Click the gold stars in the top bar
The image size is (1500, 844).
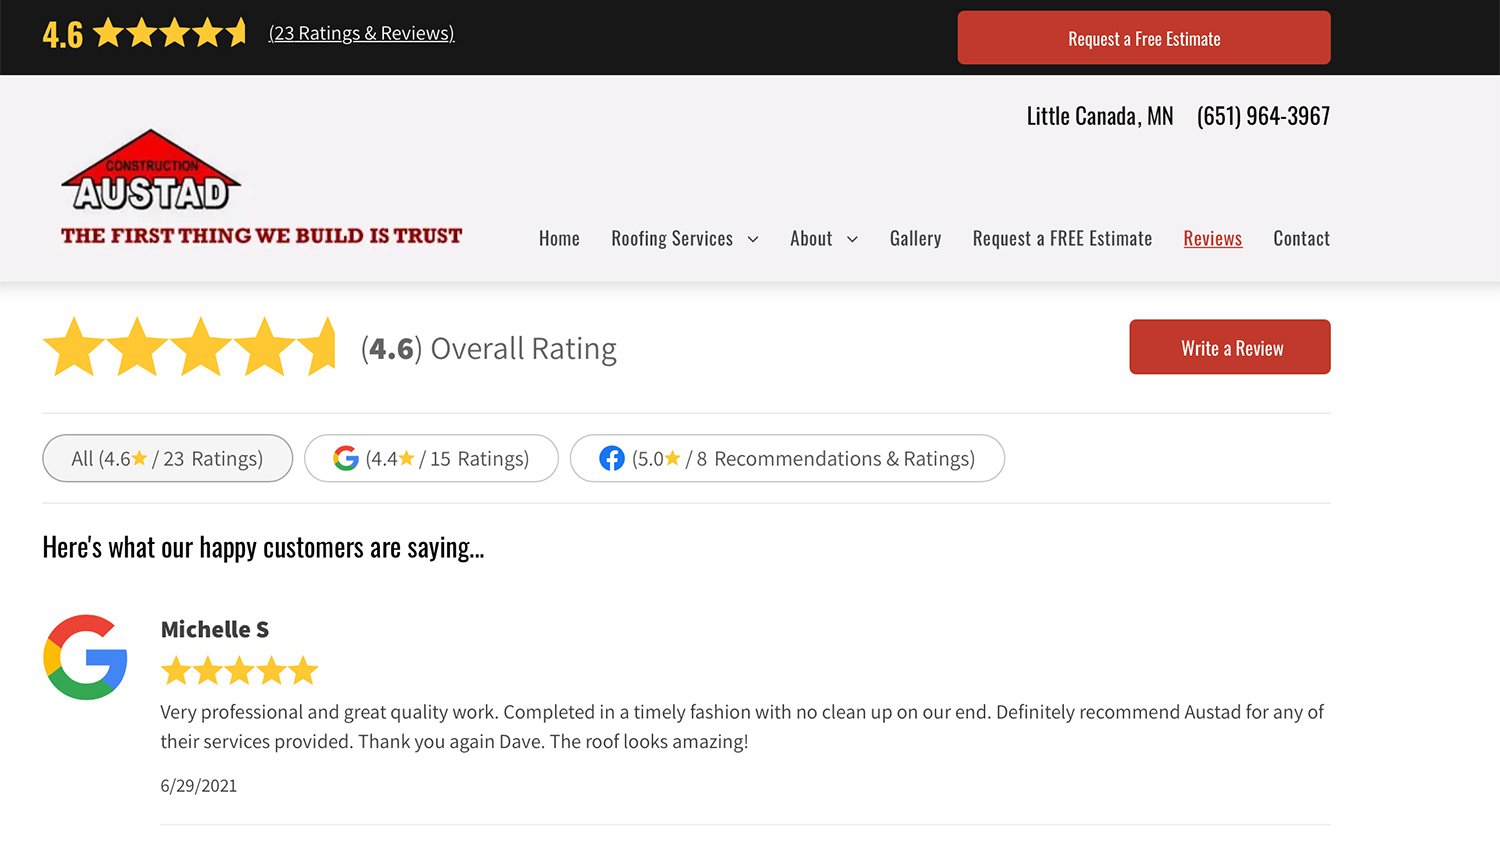pyautogui.click(x=170, y=33)
